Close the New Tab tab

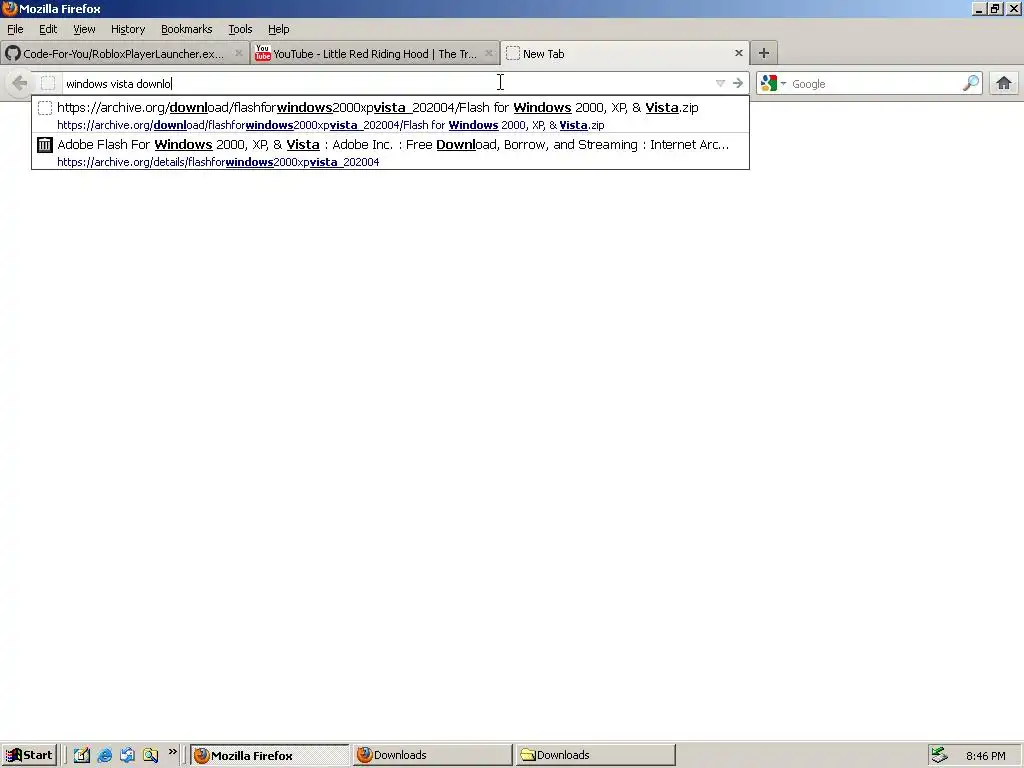point(739,53)
